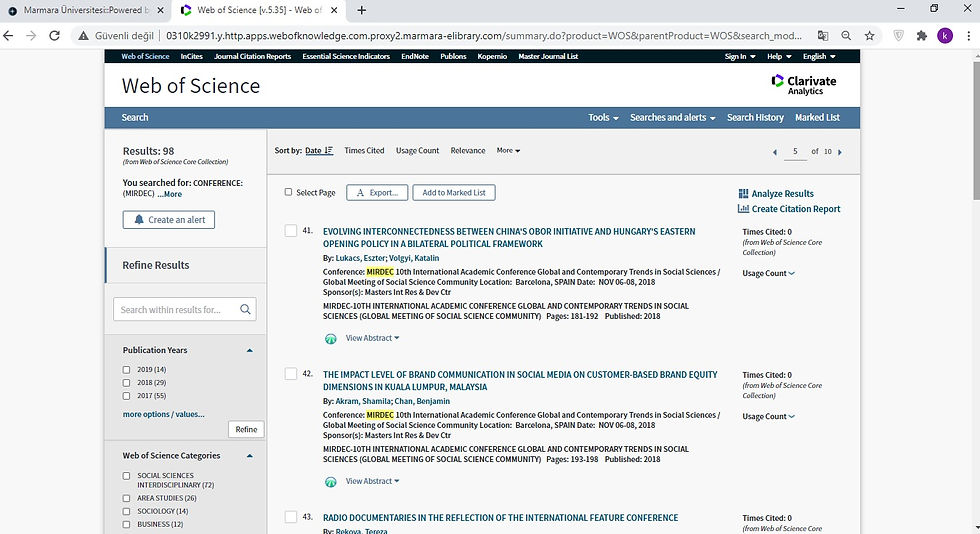Click the translate page icon

[x=823, y=36]
